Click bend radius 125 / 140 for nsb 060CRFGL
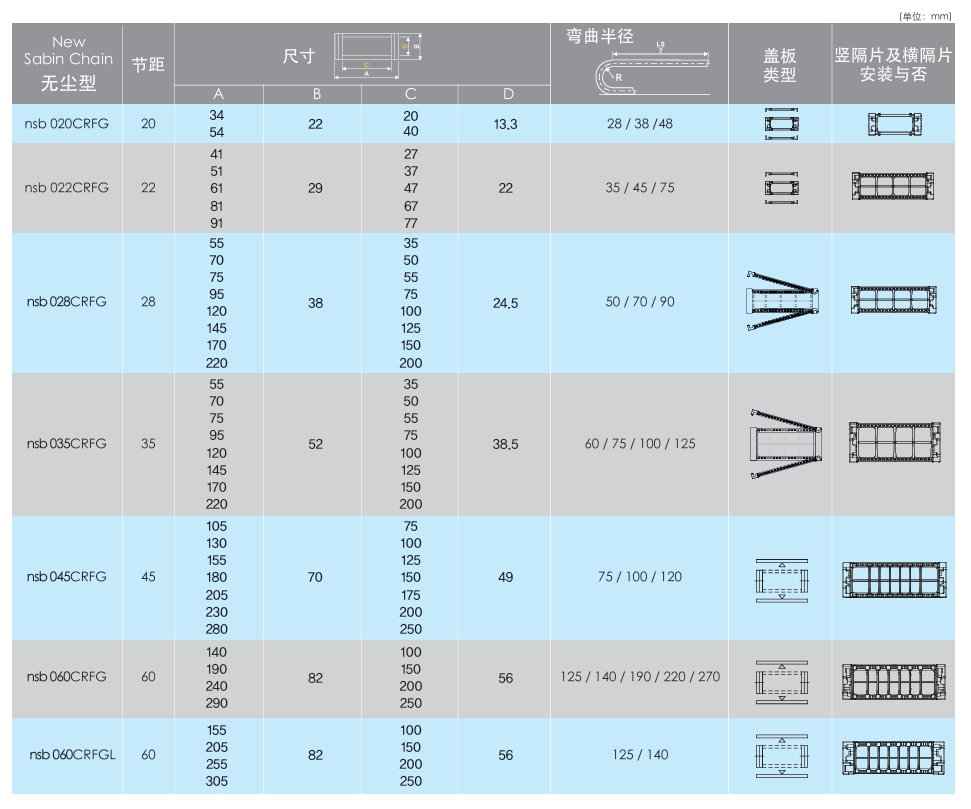Image resolution: width=971 pixels, height=809 pixels. [640, 754]
